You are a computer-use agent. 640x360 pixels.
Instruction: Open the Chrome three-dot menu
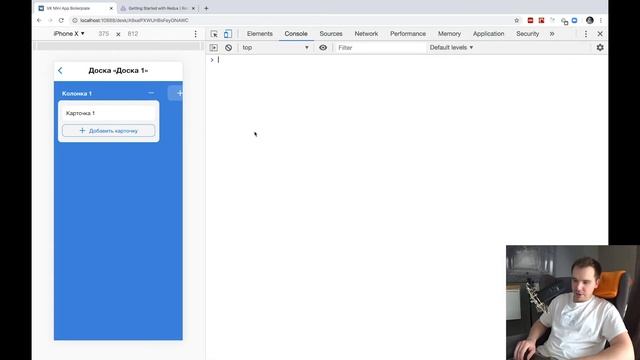[601, 20]
